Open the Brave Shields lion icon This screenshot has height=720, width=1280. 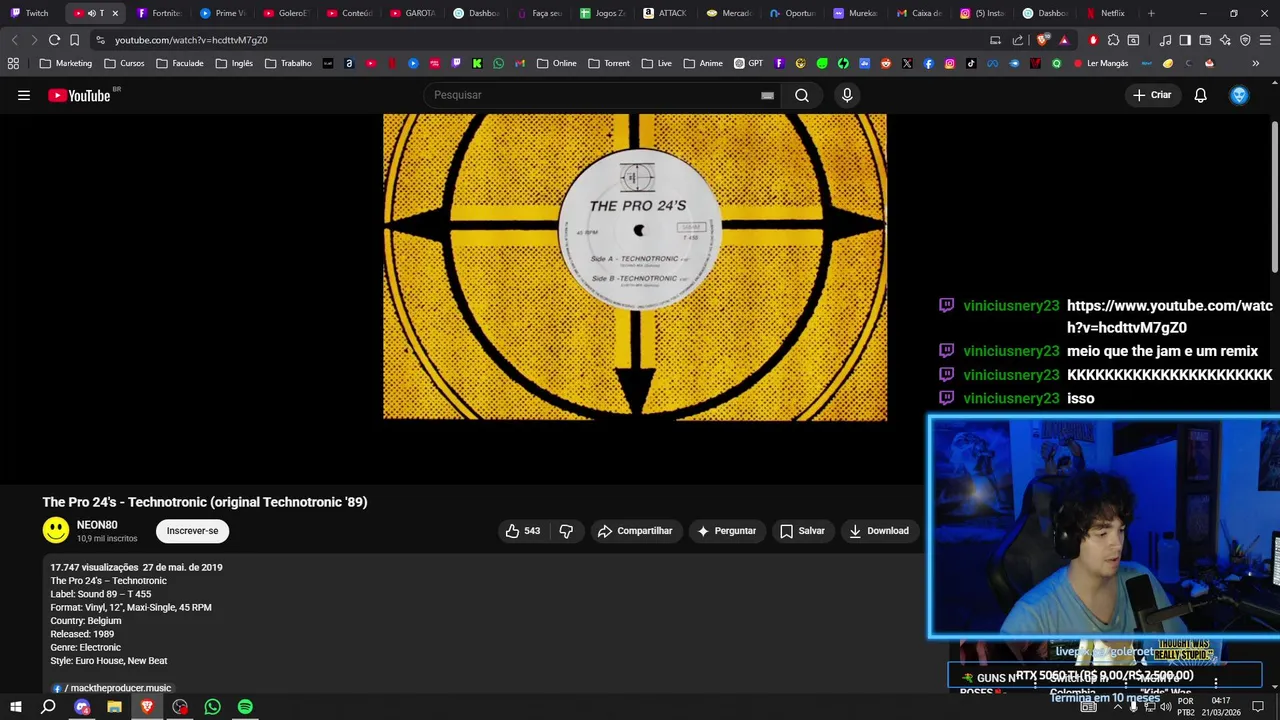[1043, 40]
